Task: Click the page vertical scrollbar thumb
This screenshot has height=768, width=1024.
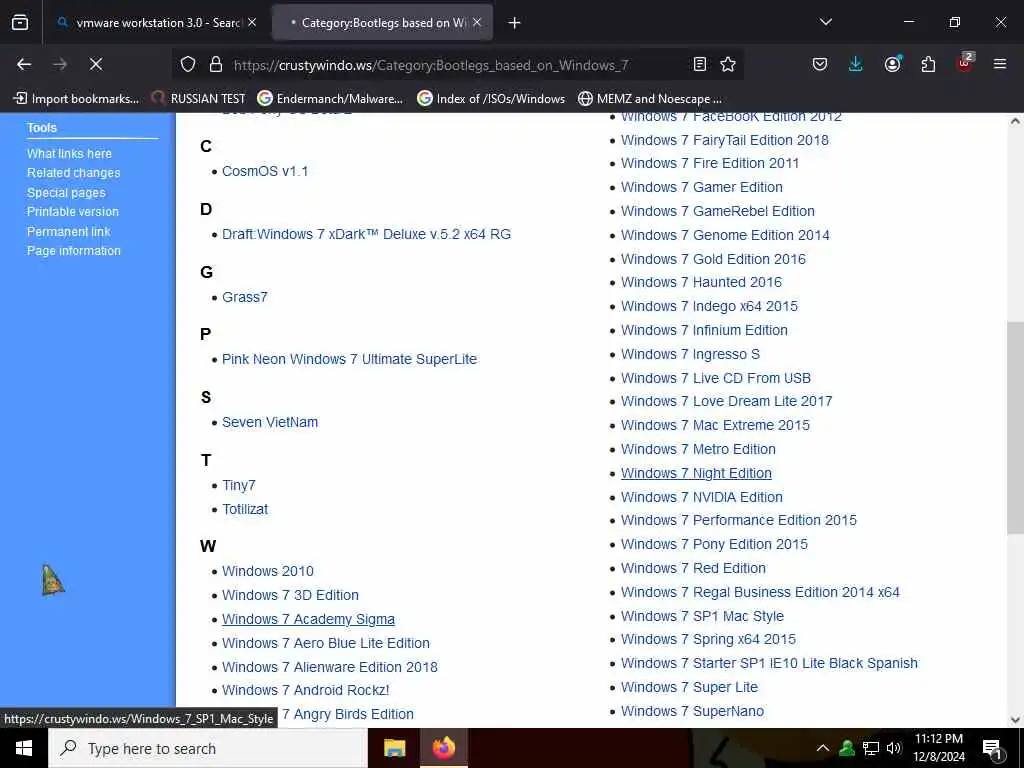Action: pyautogui.click(x=1016, y=428)
